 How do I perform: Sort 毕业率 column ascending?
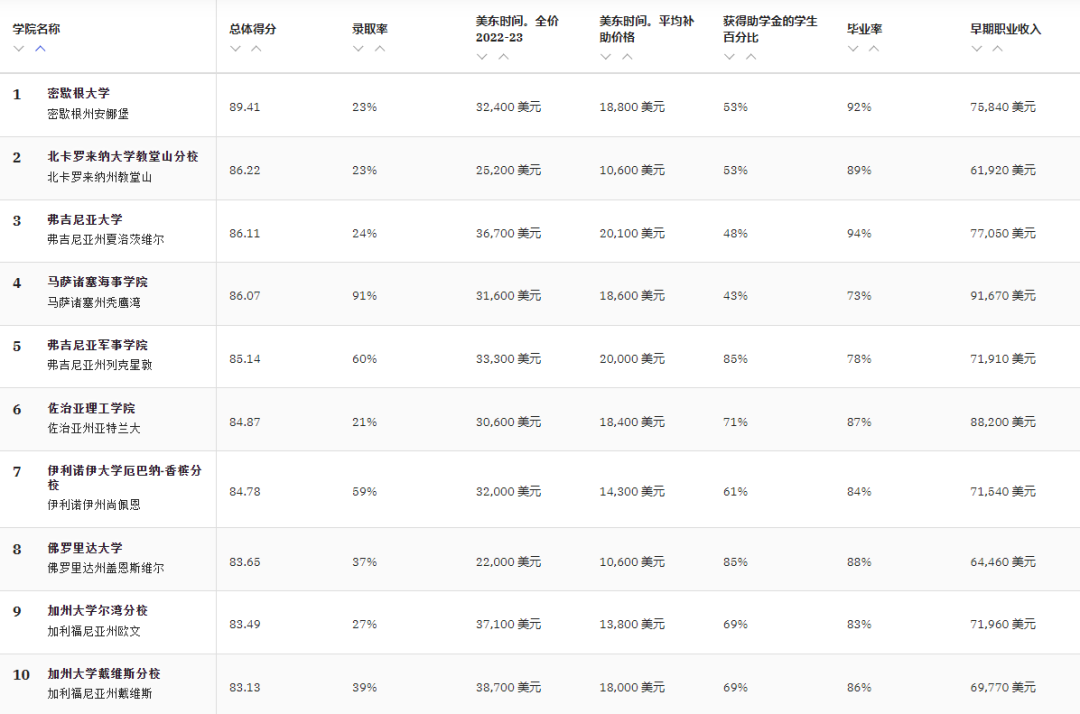click(874, 48)
